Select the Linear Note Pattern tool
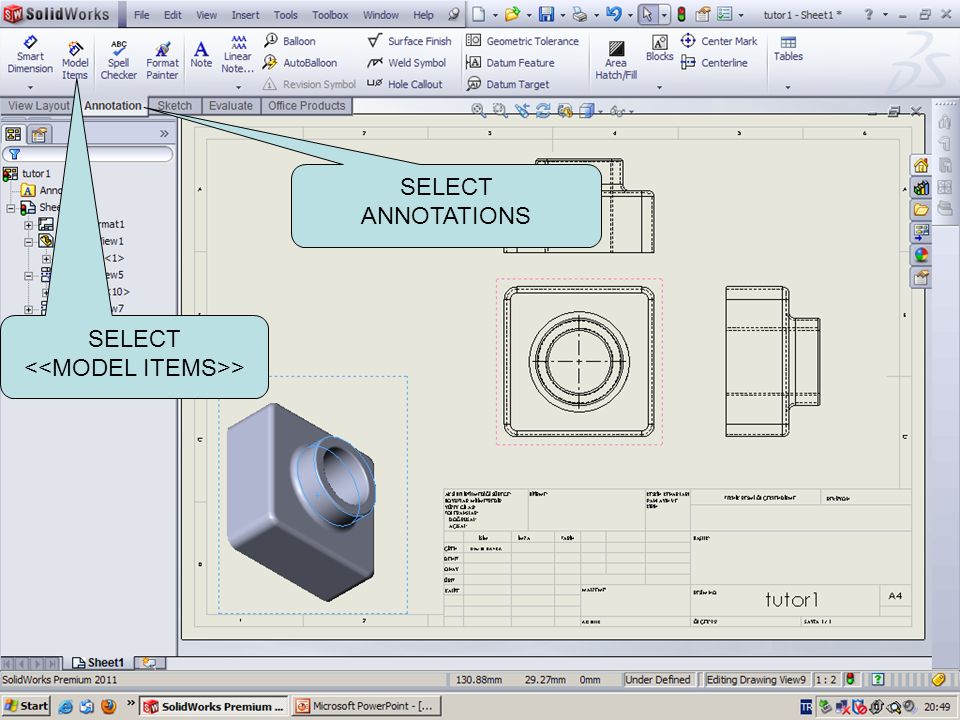Viewport: 960px width, 720px height. 238,54
